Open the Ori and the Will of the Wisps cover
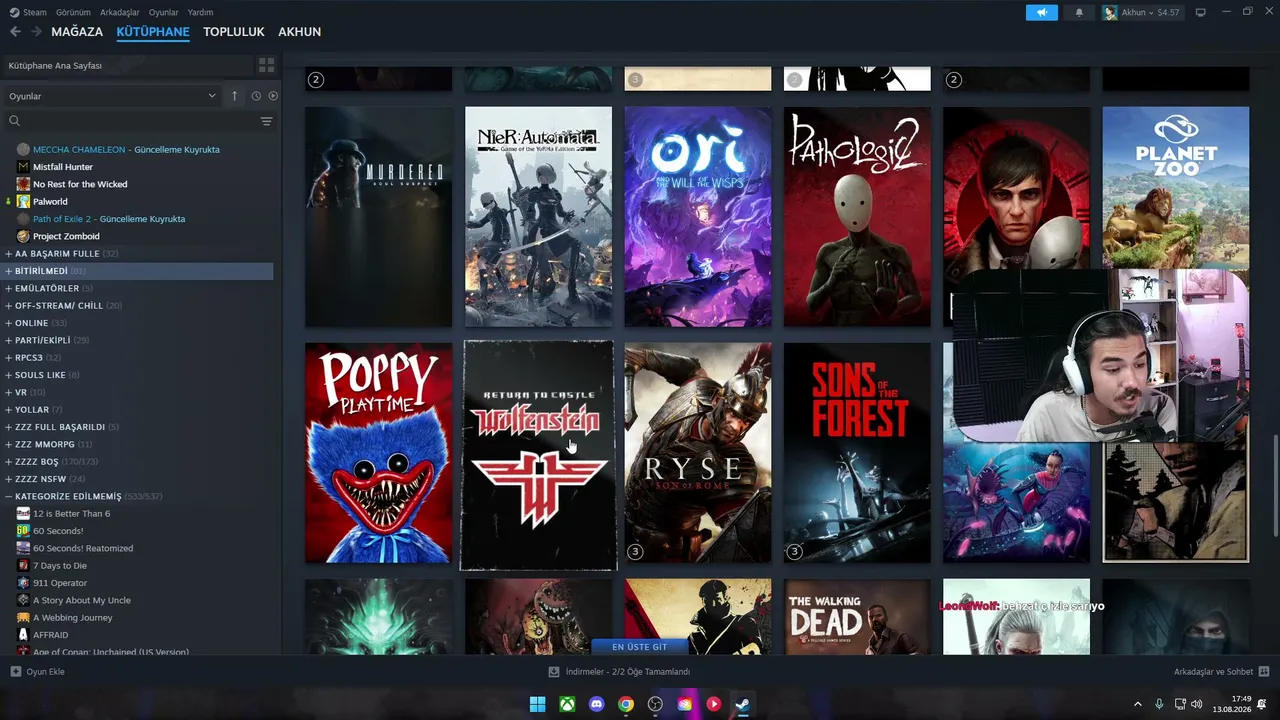The image size is (1280, 720). point(698,217)
